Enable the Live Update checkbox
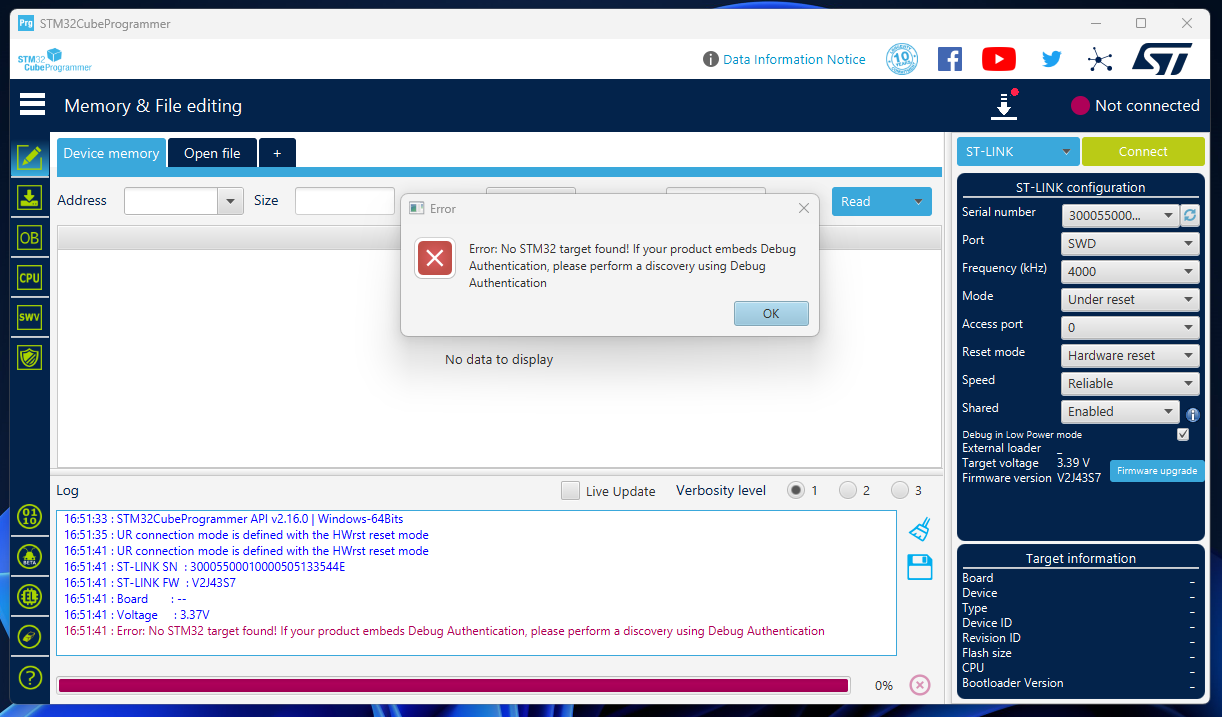This screenshot has width=1222, height=717. pyautogui.click(x=570, y=491)
